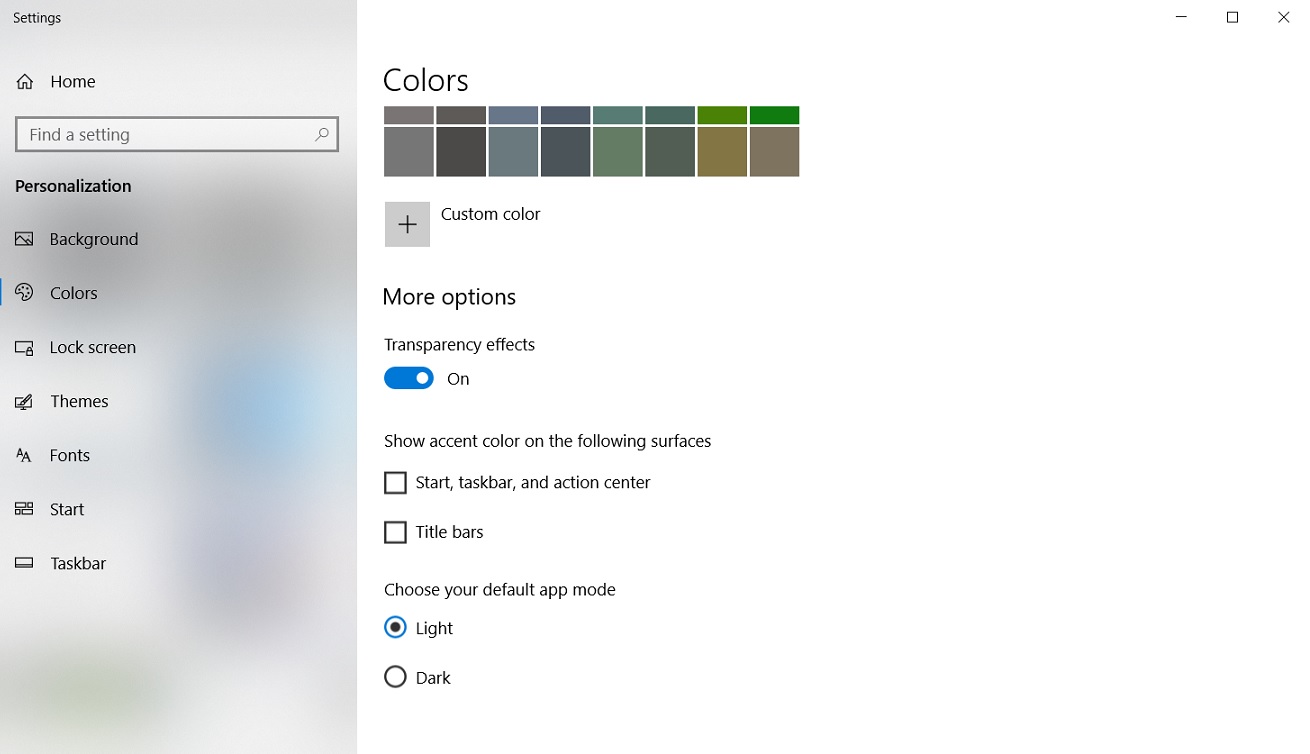Choose the slate blue-gray swatch in bottom row
The height and width of the screenshot is (754, 1310).
coord(513,151)
